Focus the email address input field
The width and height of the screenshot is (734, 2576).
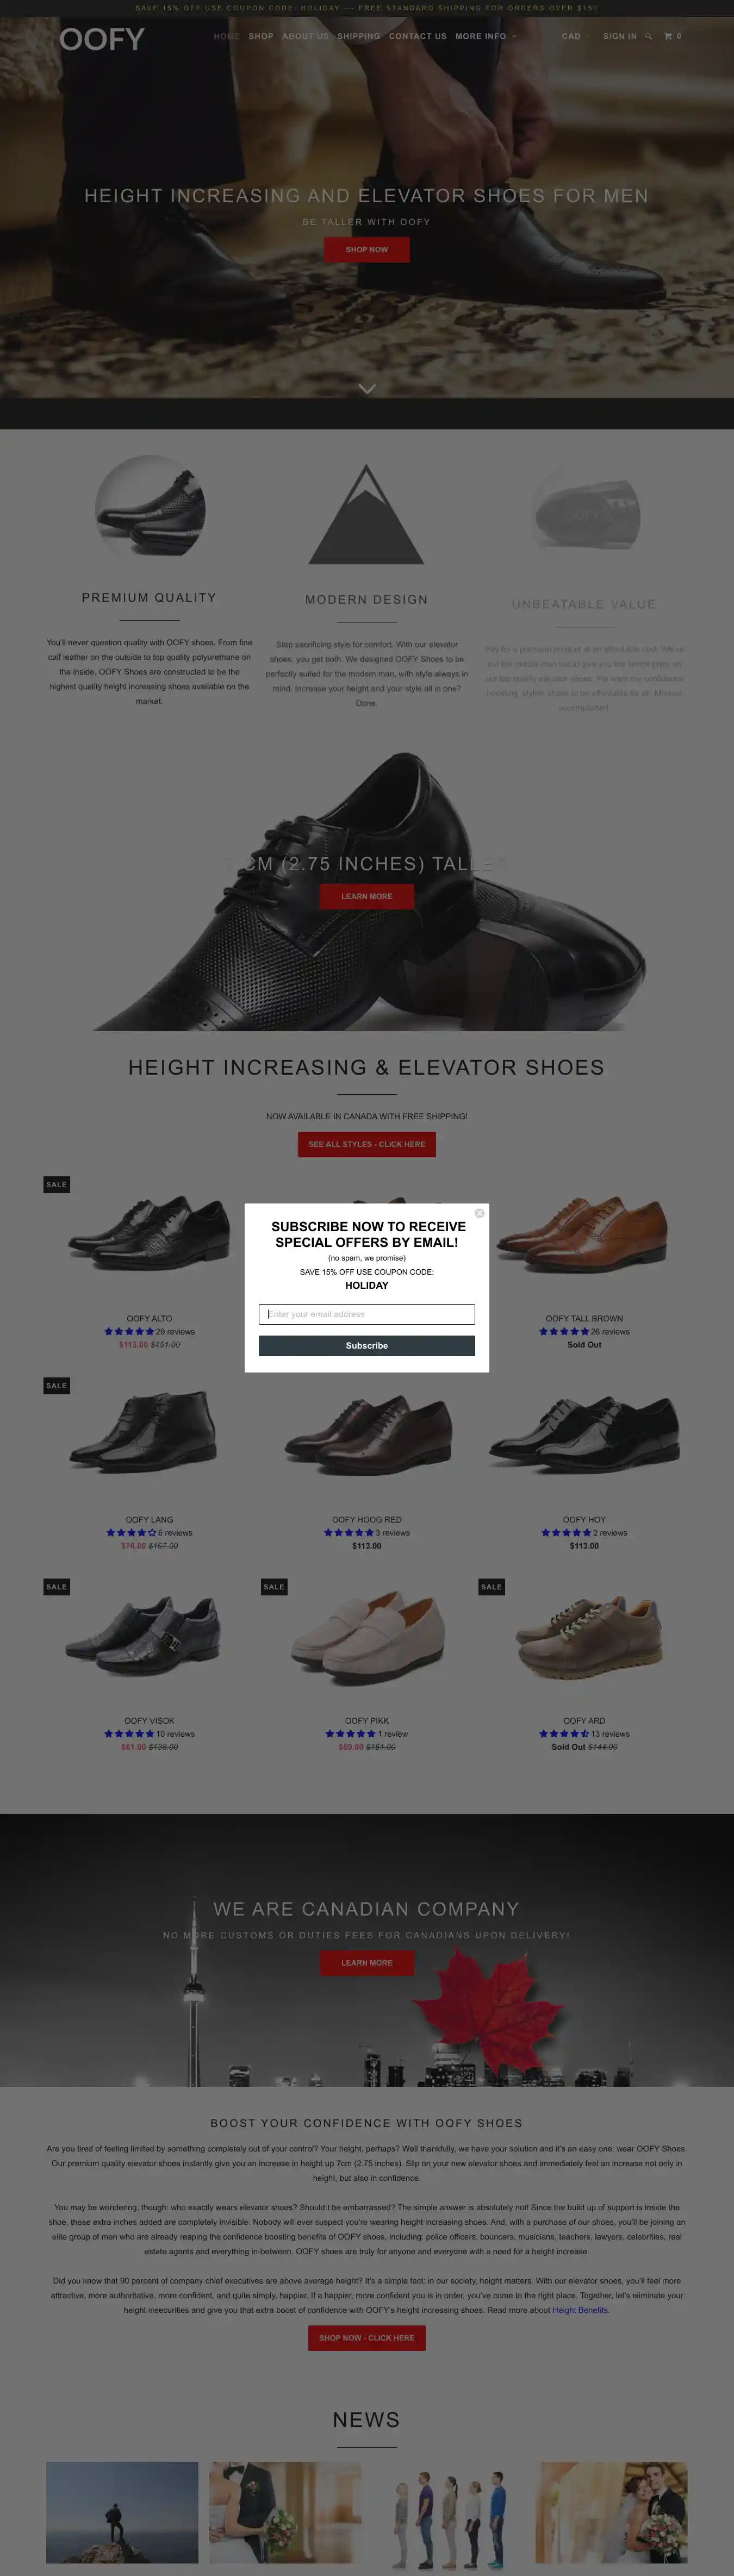[367, 1314]
